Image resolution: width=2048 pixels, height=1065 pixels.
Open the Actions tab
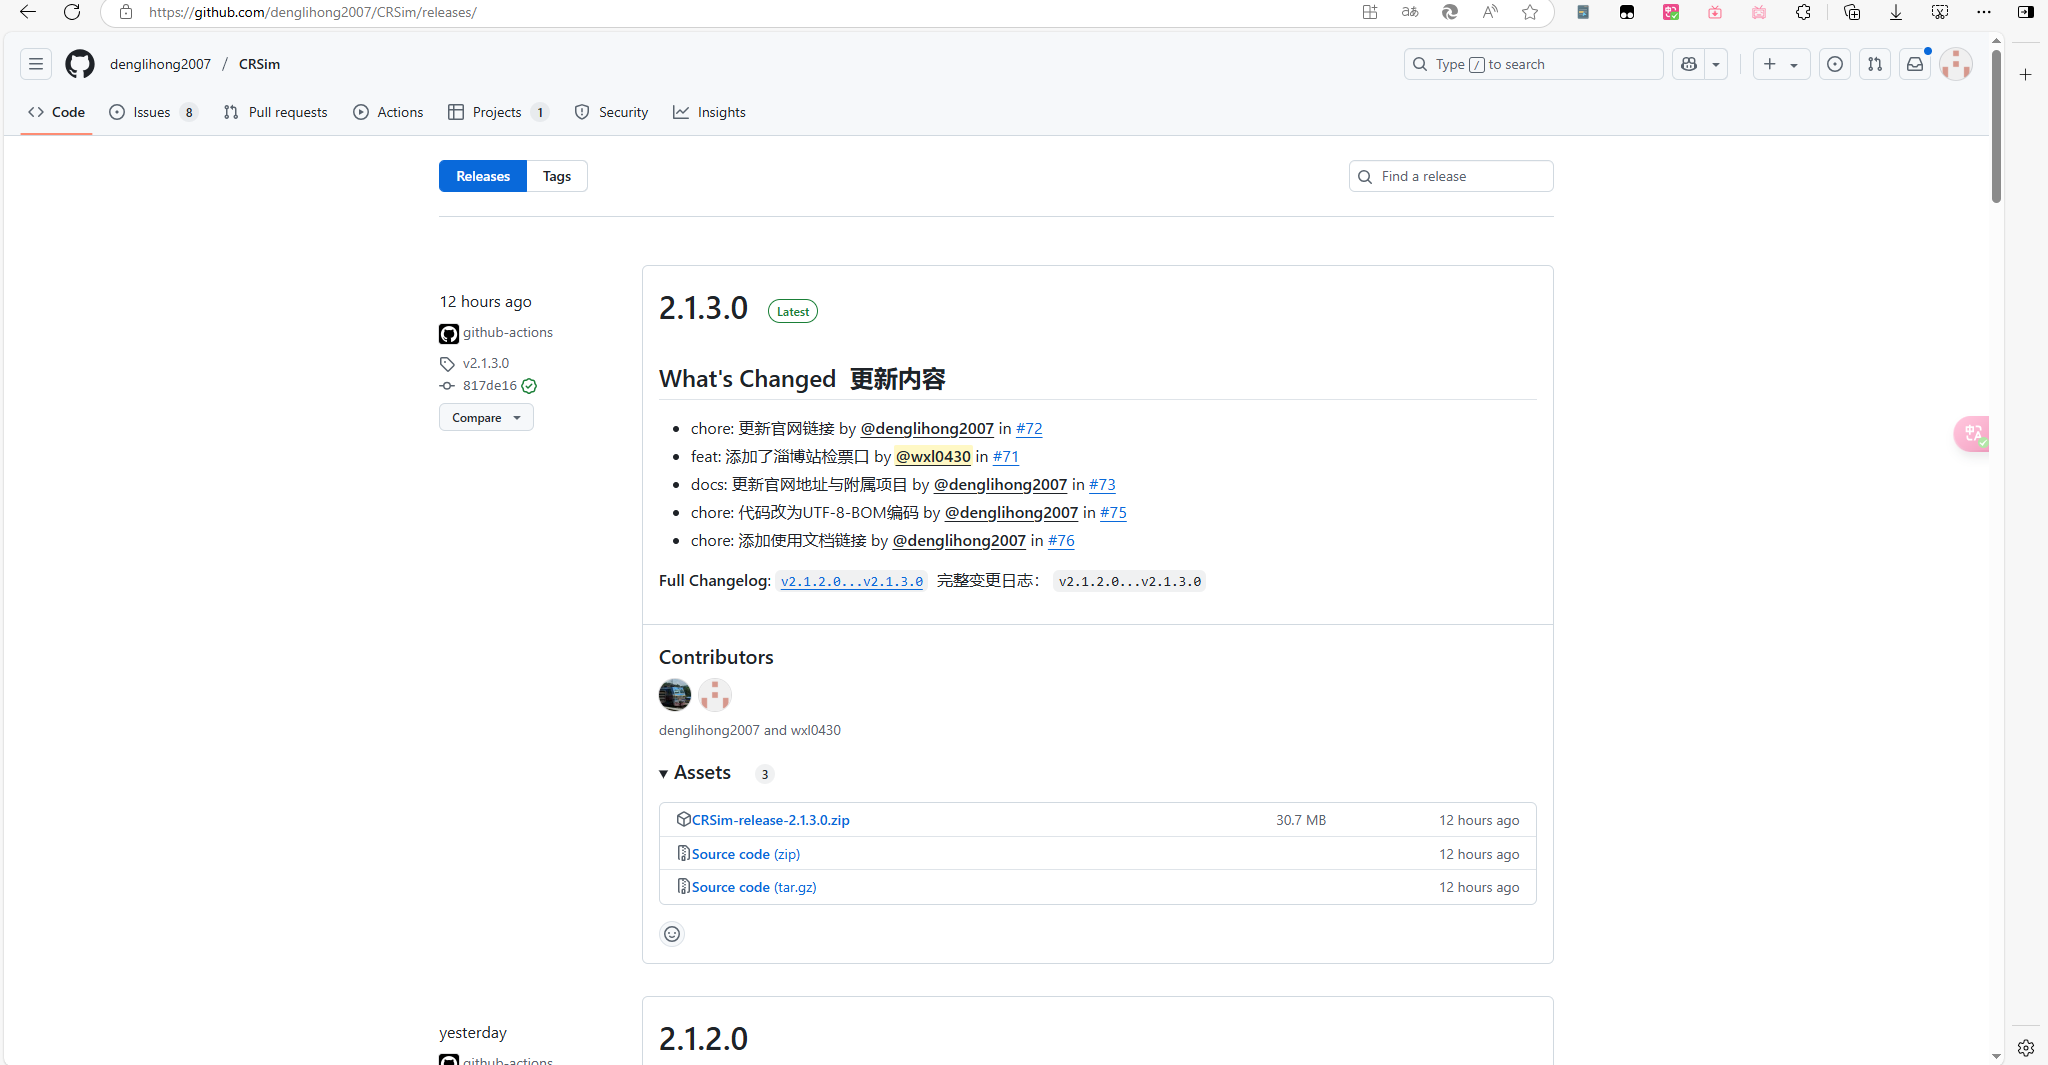(x=388, y=112)
